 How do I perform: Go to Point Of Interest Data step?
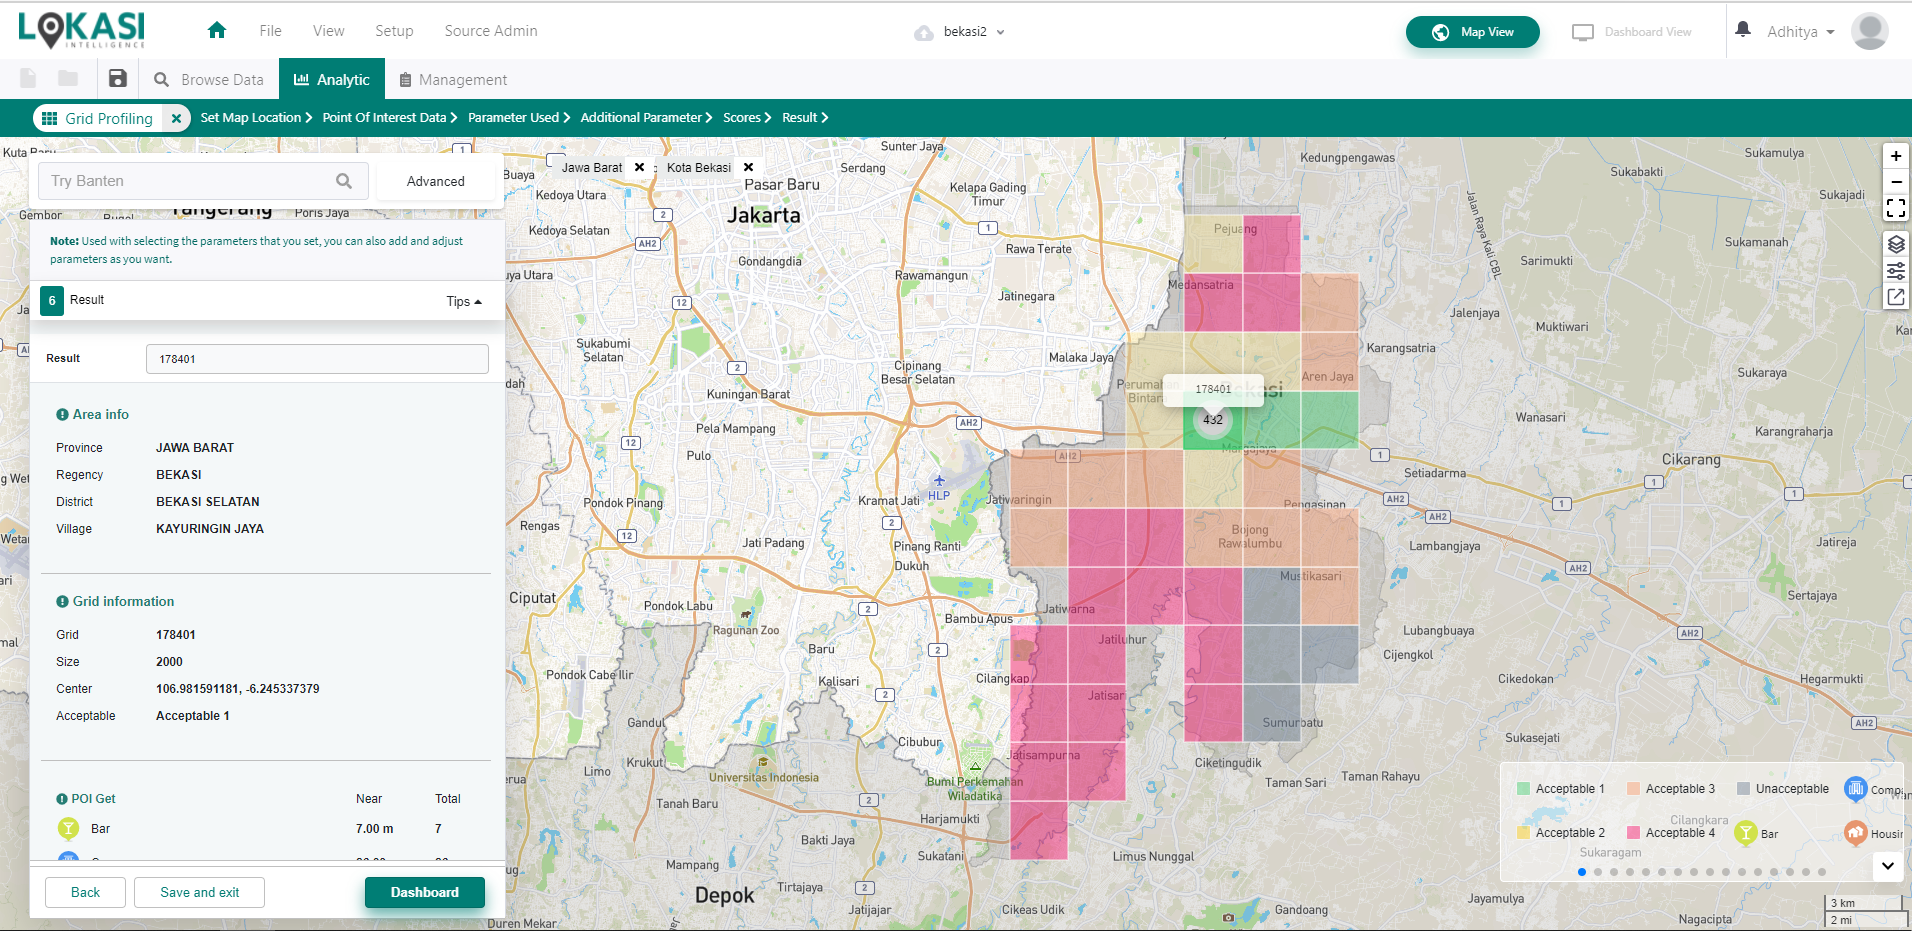tap(390, 118)
